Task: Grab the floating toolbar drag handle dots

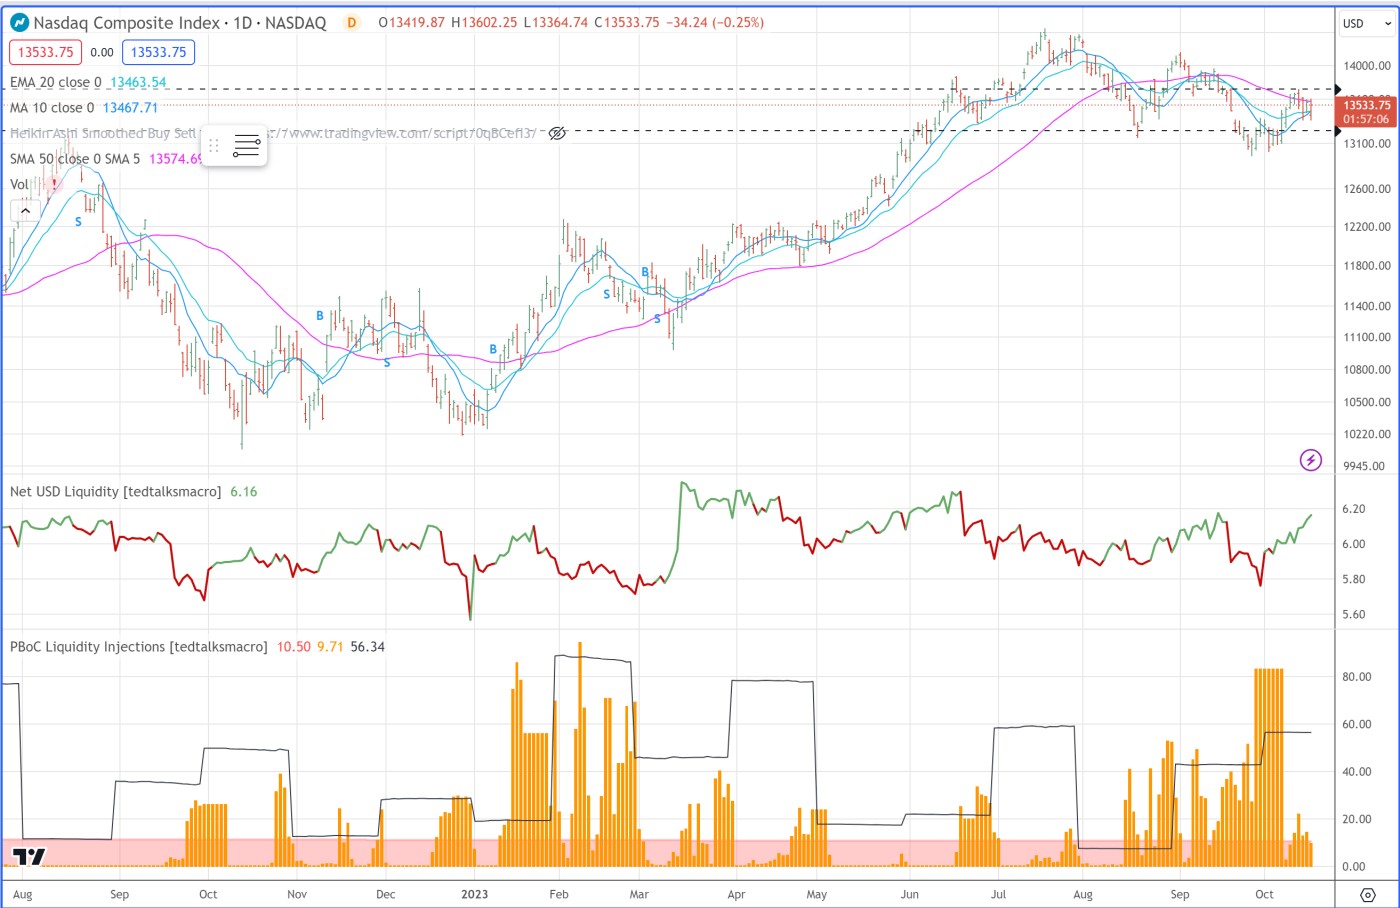Action: pyautogui.click(x=213, y=146)
